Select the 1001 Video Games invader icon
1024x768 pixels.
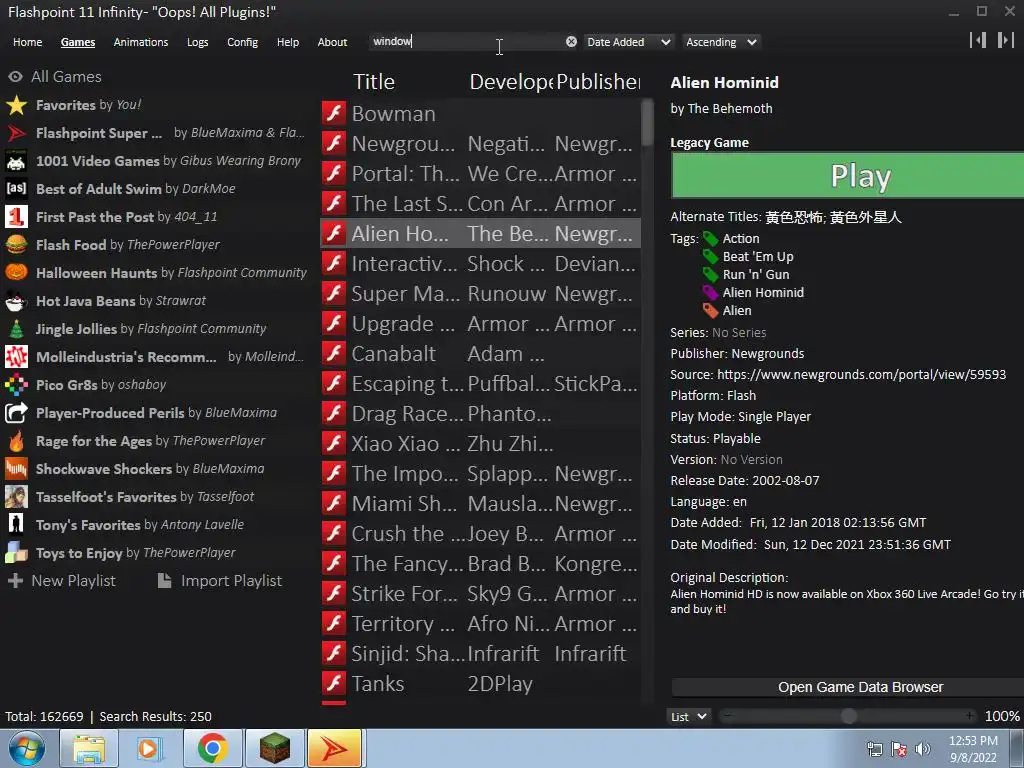pos(16,161)
